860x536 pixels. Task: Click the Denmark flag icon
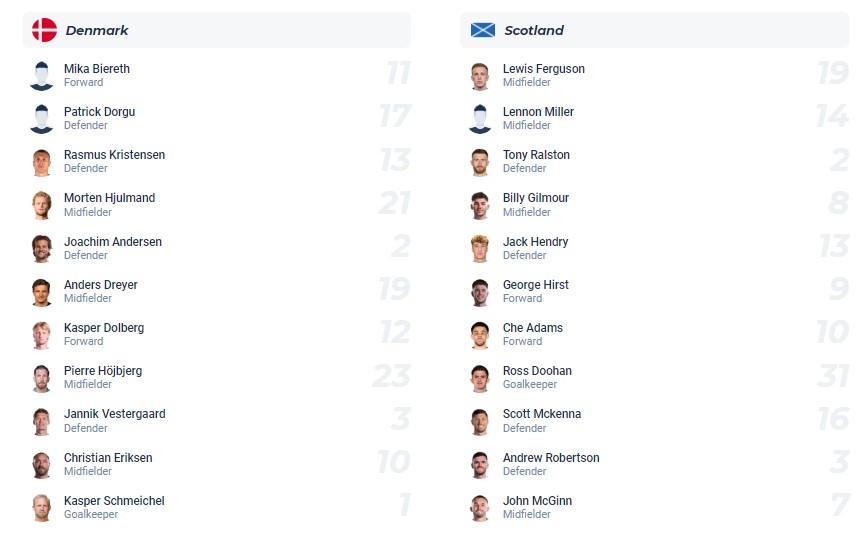click(x=44, y=30)
